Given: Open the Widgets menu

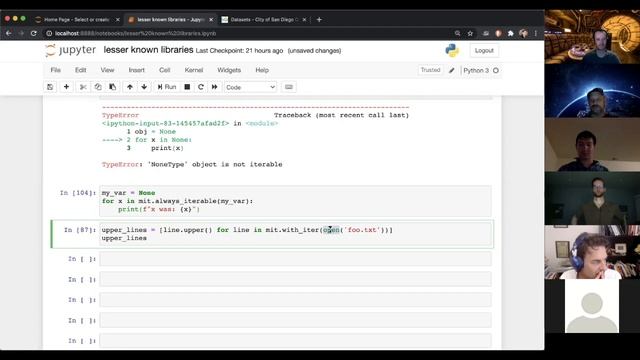Looking at the screenshot, I should (x=229, y=70).
